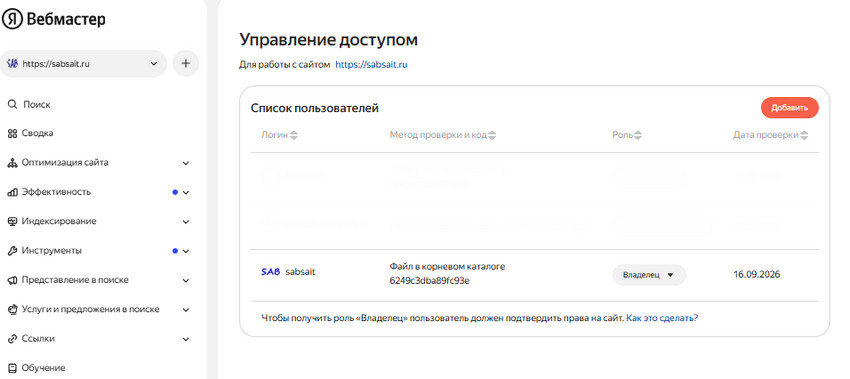Click the date 16.09.2026
Screen dimensions: 850x379
[x=756, y=274]
